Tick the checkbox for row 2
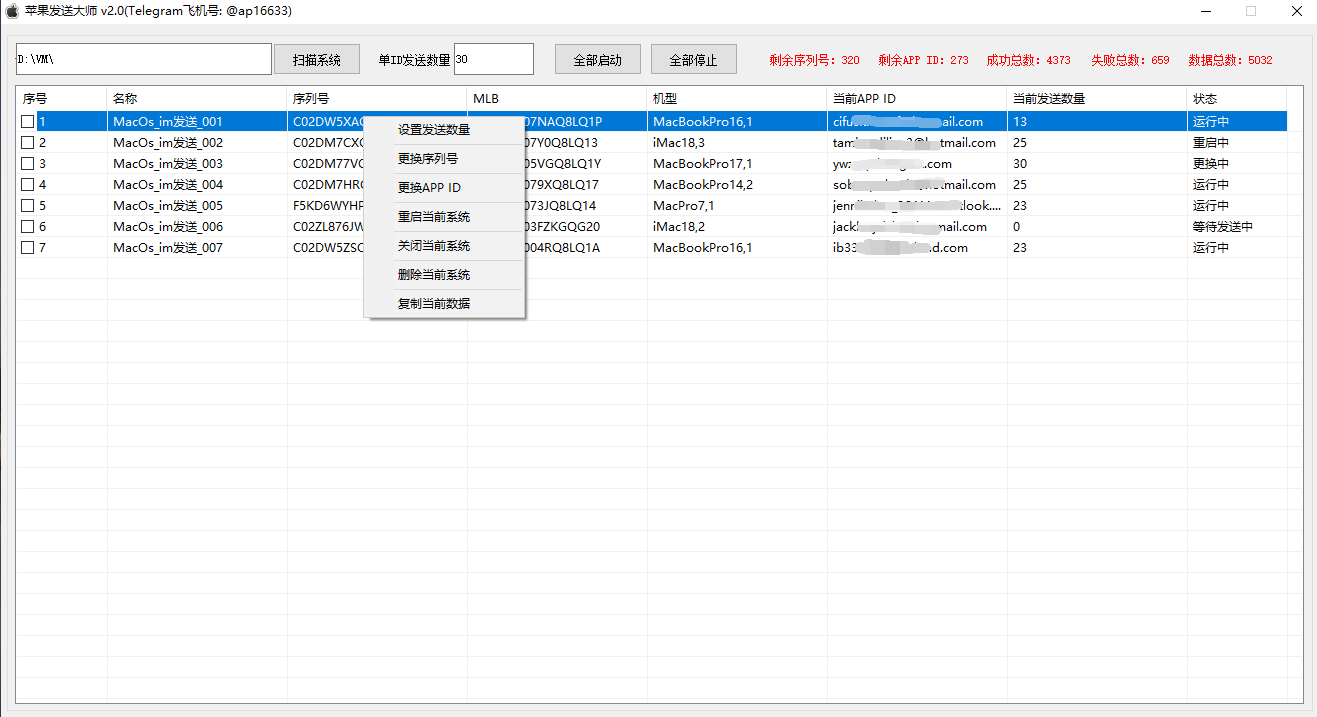The height and width of the screenshot is (717, 1317). click(x=28, y=143)
